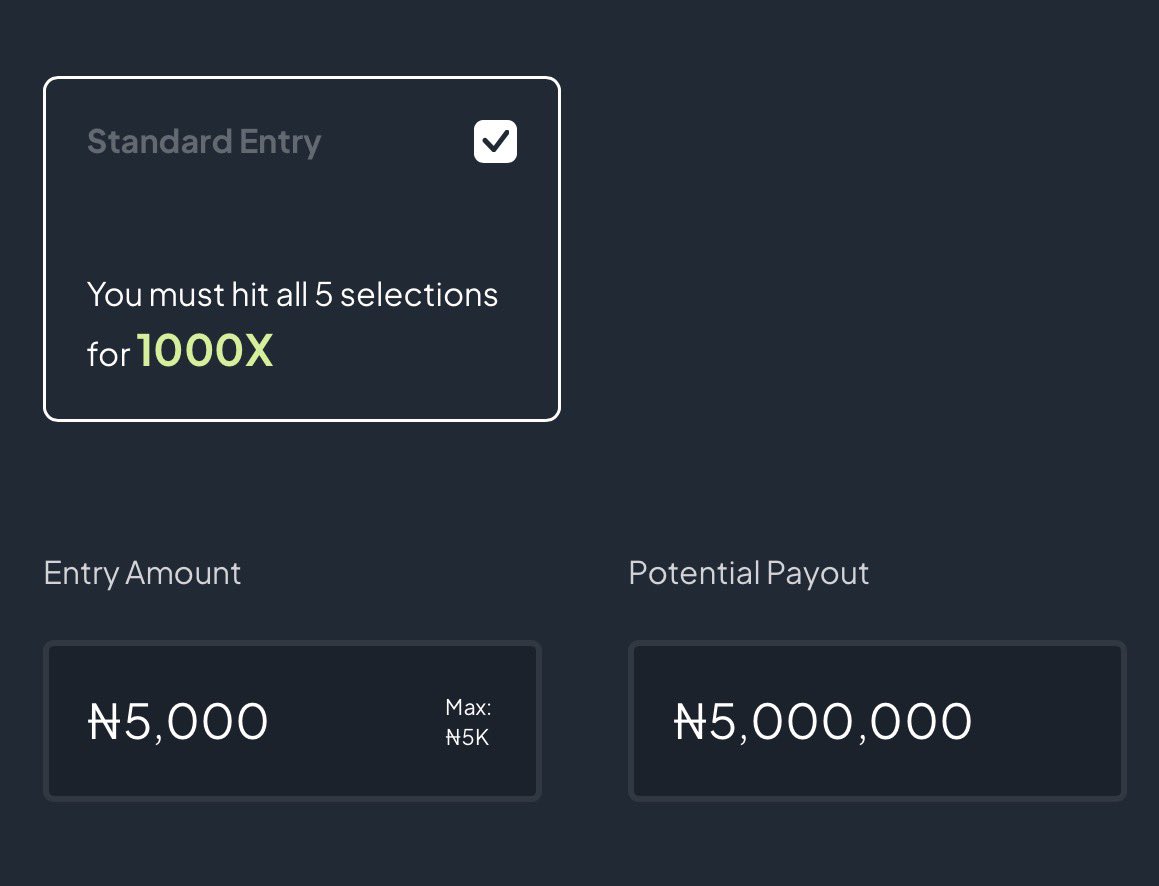Click the Naira symbol in Potential Payout
The width and height of the screenshot is (1159, 886).
[x=691, y=721]
